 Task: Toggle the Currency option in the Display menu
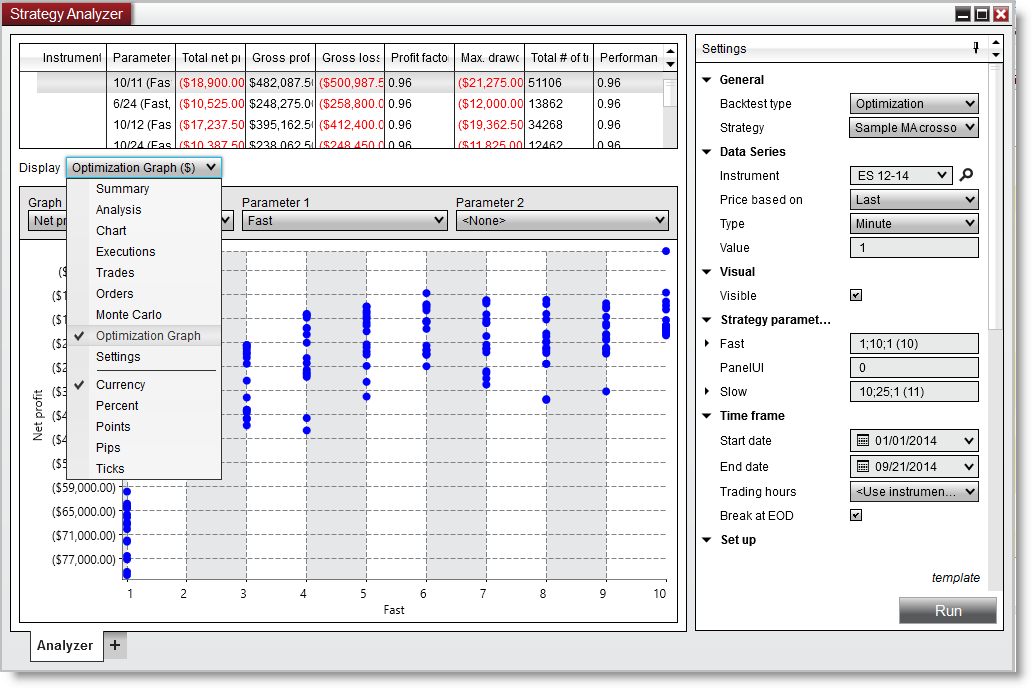click(x=120, y=384)
